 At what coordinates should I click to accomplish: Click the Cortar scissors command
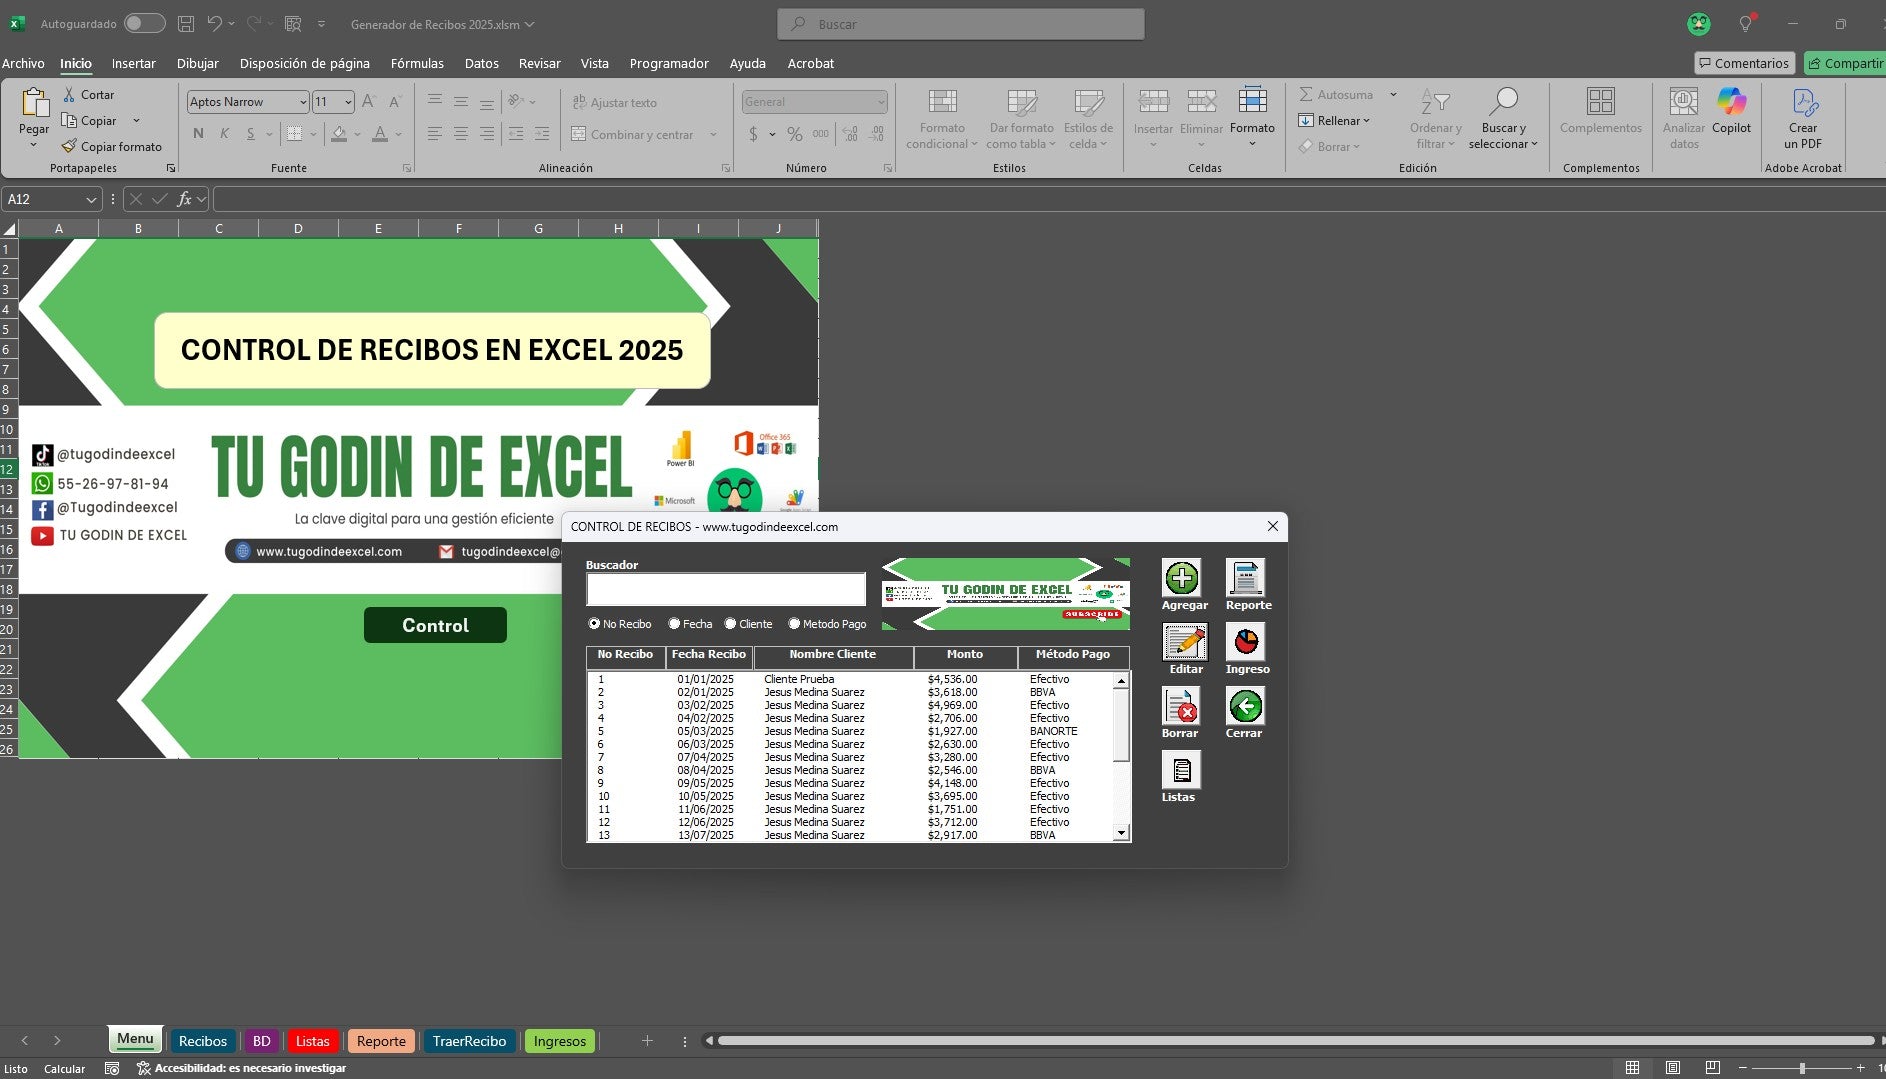coord(88,94)
